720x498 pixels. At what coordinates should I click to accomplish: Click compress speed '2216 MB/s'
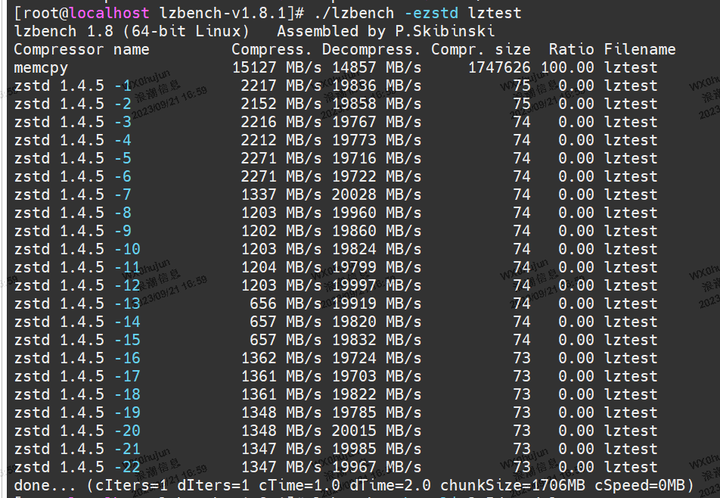tap(281, 122)
